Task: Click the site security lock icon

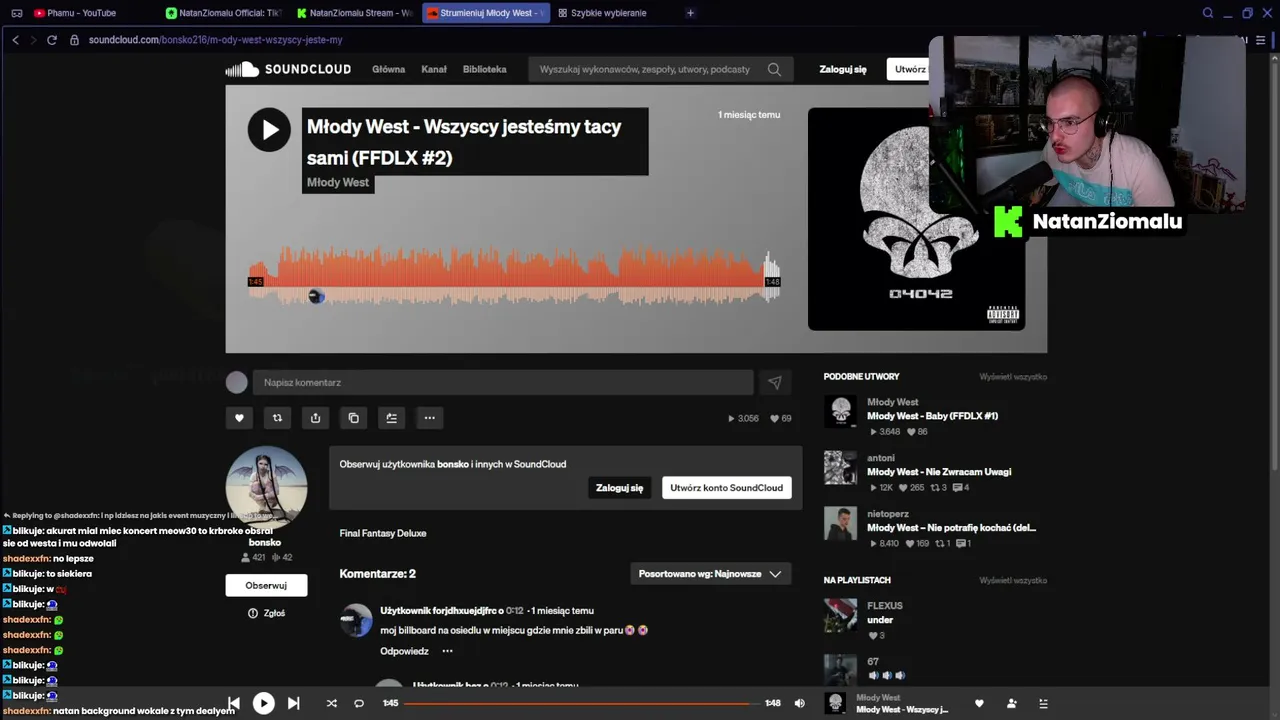Action: (x=76, y=40)
